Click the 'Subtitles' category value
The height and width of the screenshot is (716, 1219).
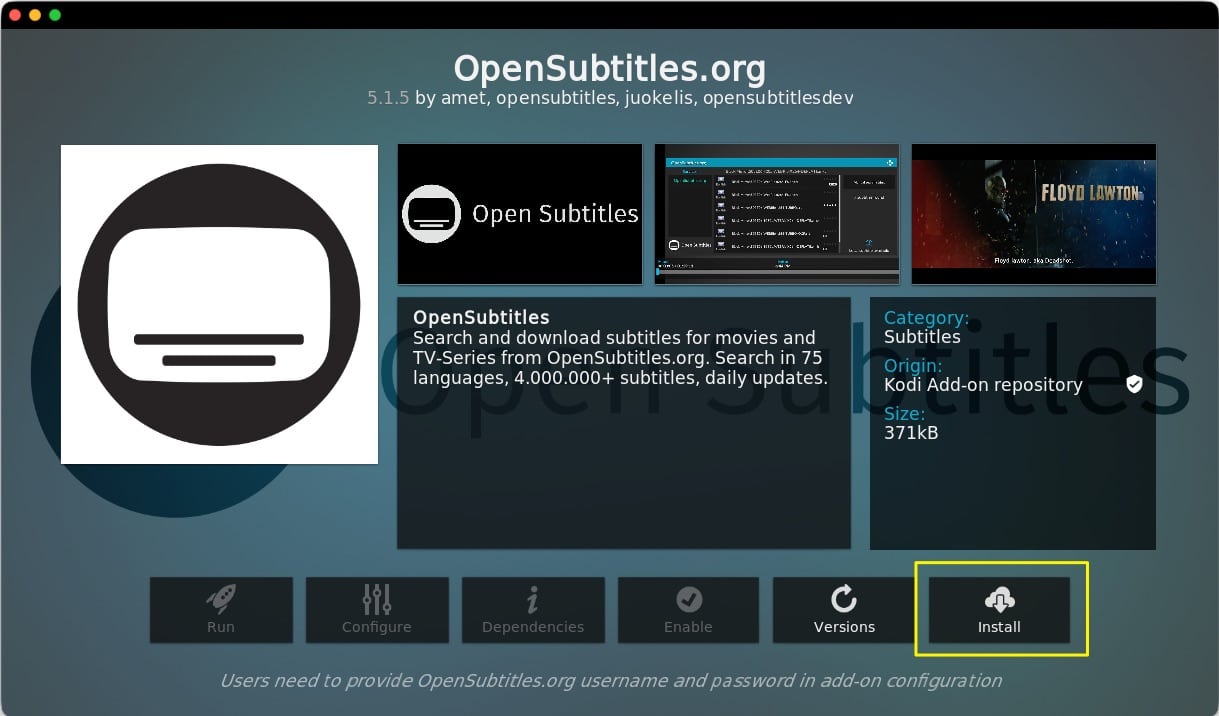coord(922,337)
